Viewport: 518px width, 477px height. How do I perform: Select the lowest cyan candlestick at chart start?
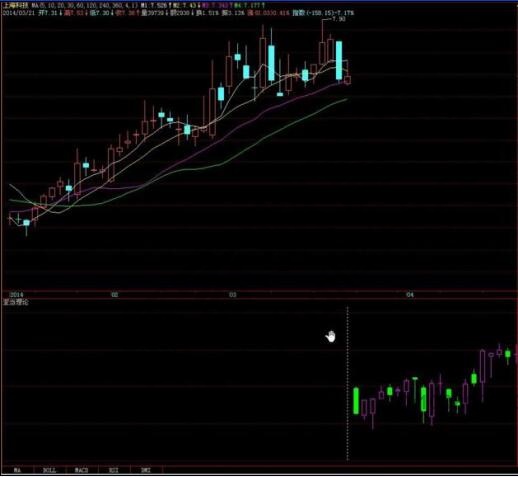(26, 223)
